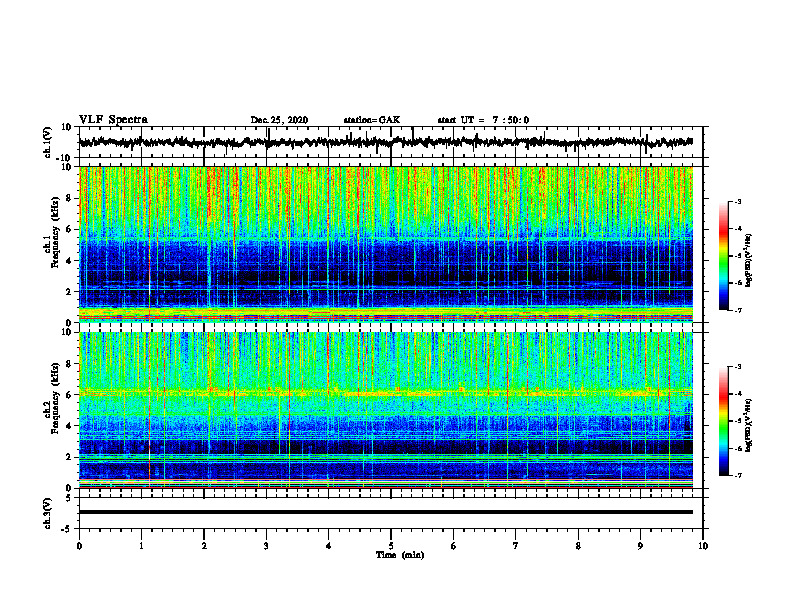Click the flat black ch.3 voltage trace

click(x=386, y=512)
